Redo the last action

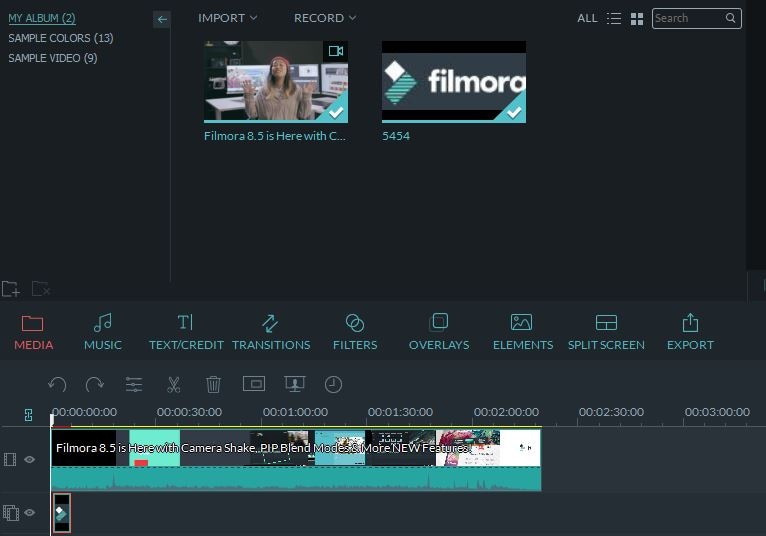click(94, 385)
